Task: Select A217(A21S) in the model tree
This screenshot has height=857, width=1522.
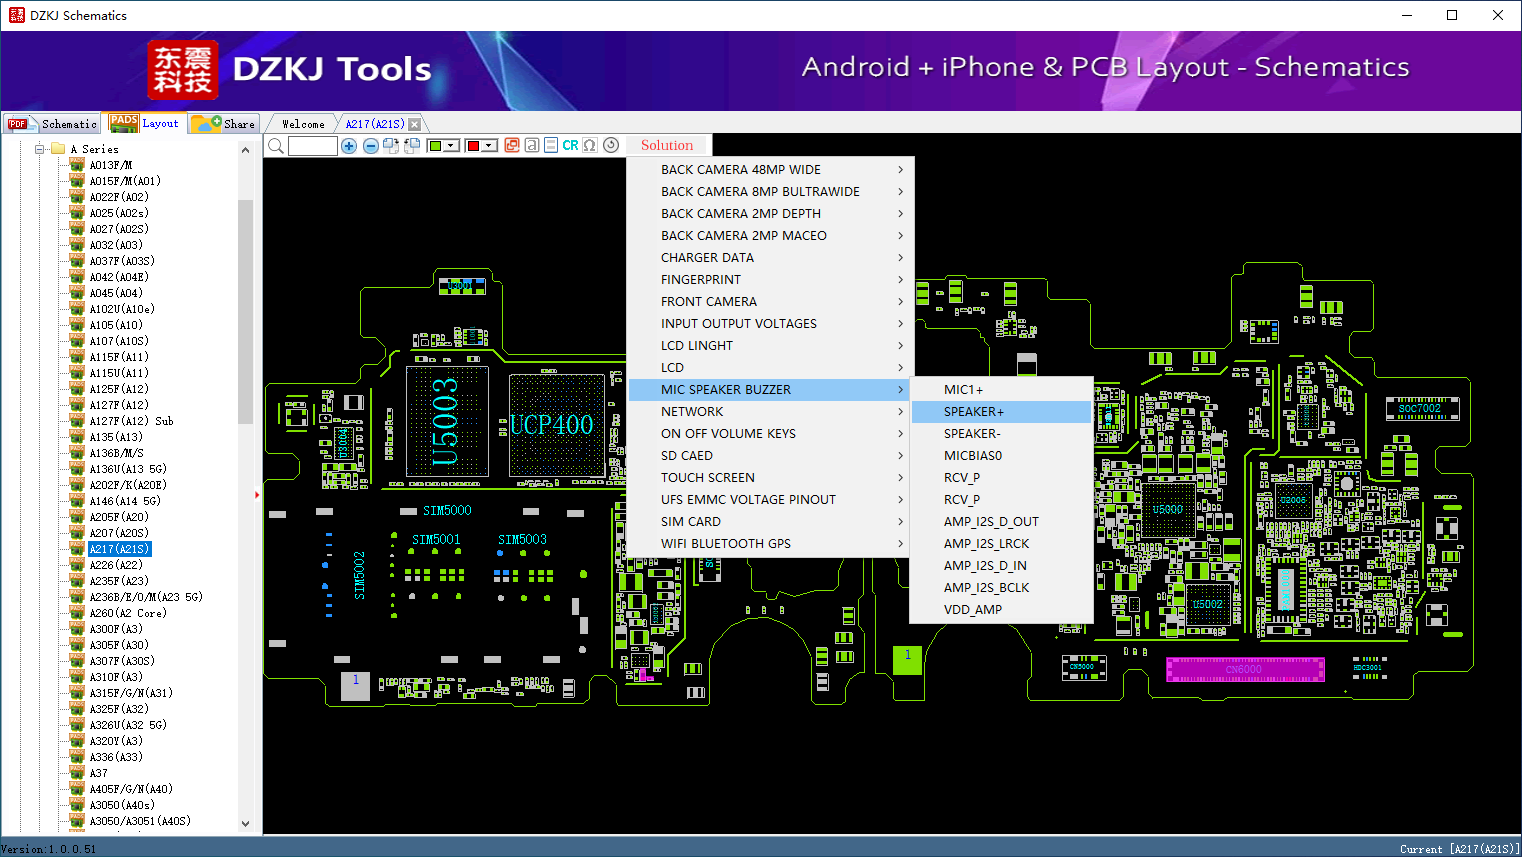Action: click(119, 549)
